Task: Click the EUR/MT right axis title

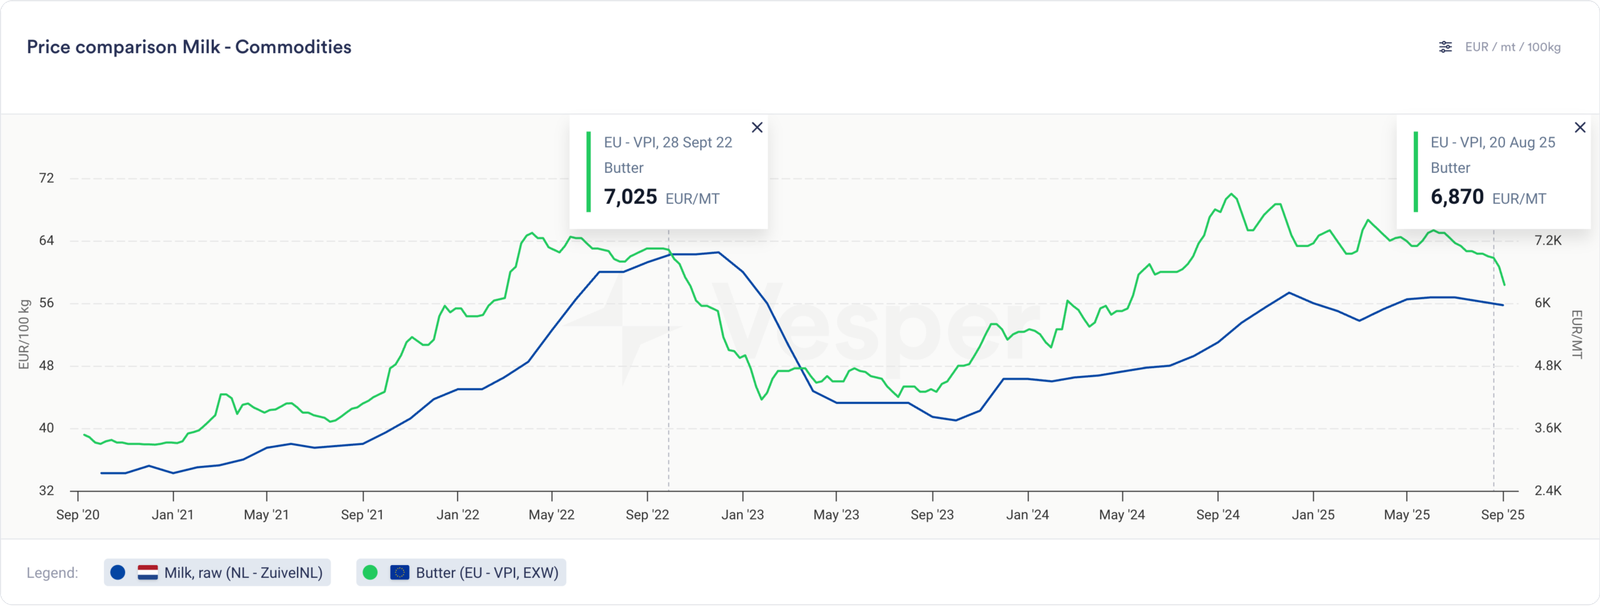Action: (x=1577, y=334)
